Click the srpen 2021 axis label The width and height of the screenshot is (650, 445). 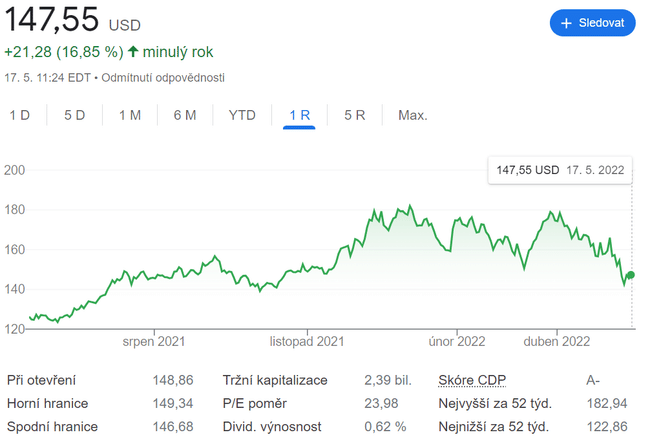coord(153,341)
